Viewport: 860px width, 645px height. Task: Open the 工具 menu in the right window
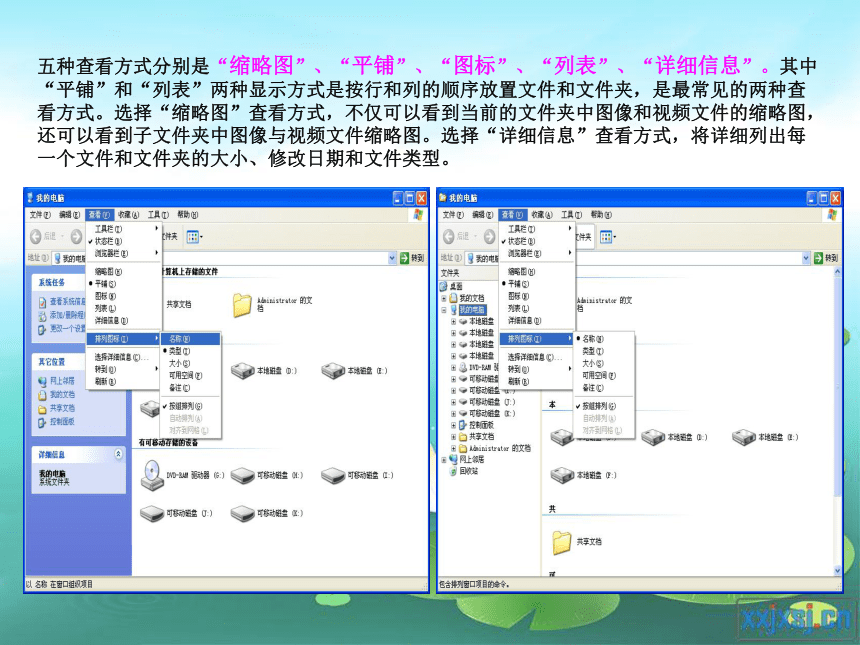[x=572, y=214]
